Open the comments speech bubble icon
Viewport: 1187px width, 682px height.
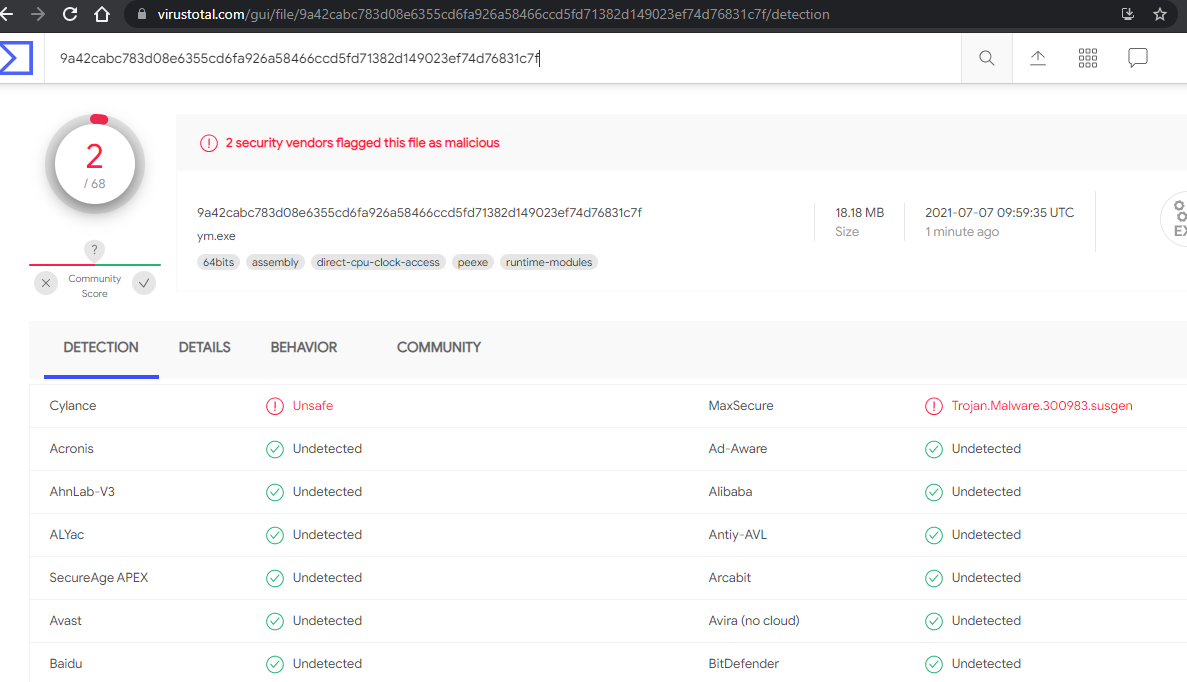click(x=1137, y=57)
